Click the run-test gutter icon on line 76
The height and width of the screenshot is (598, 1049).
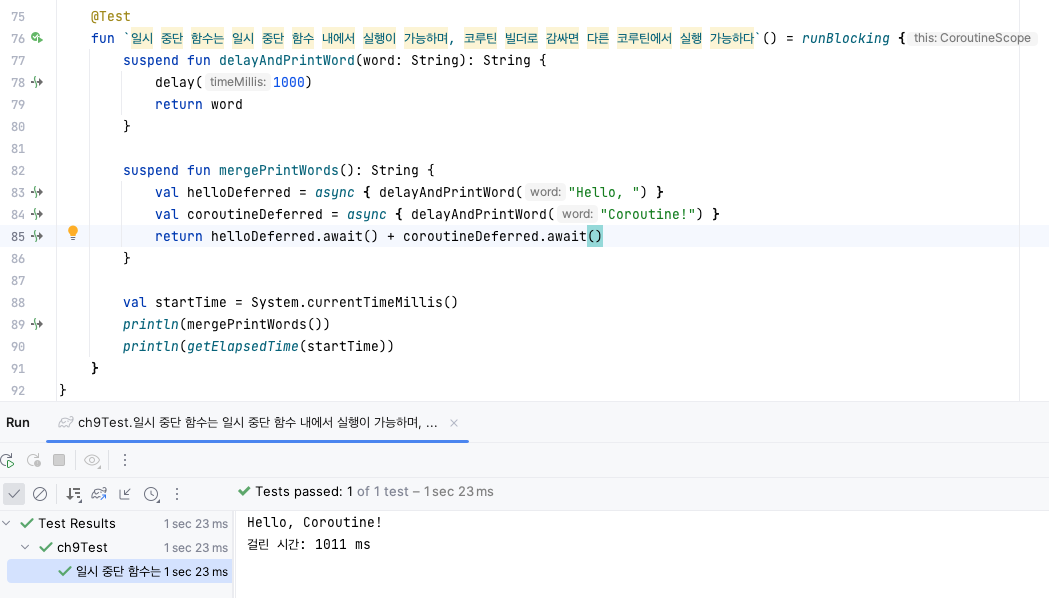pyautogui.click(x=37, y=38)
